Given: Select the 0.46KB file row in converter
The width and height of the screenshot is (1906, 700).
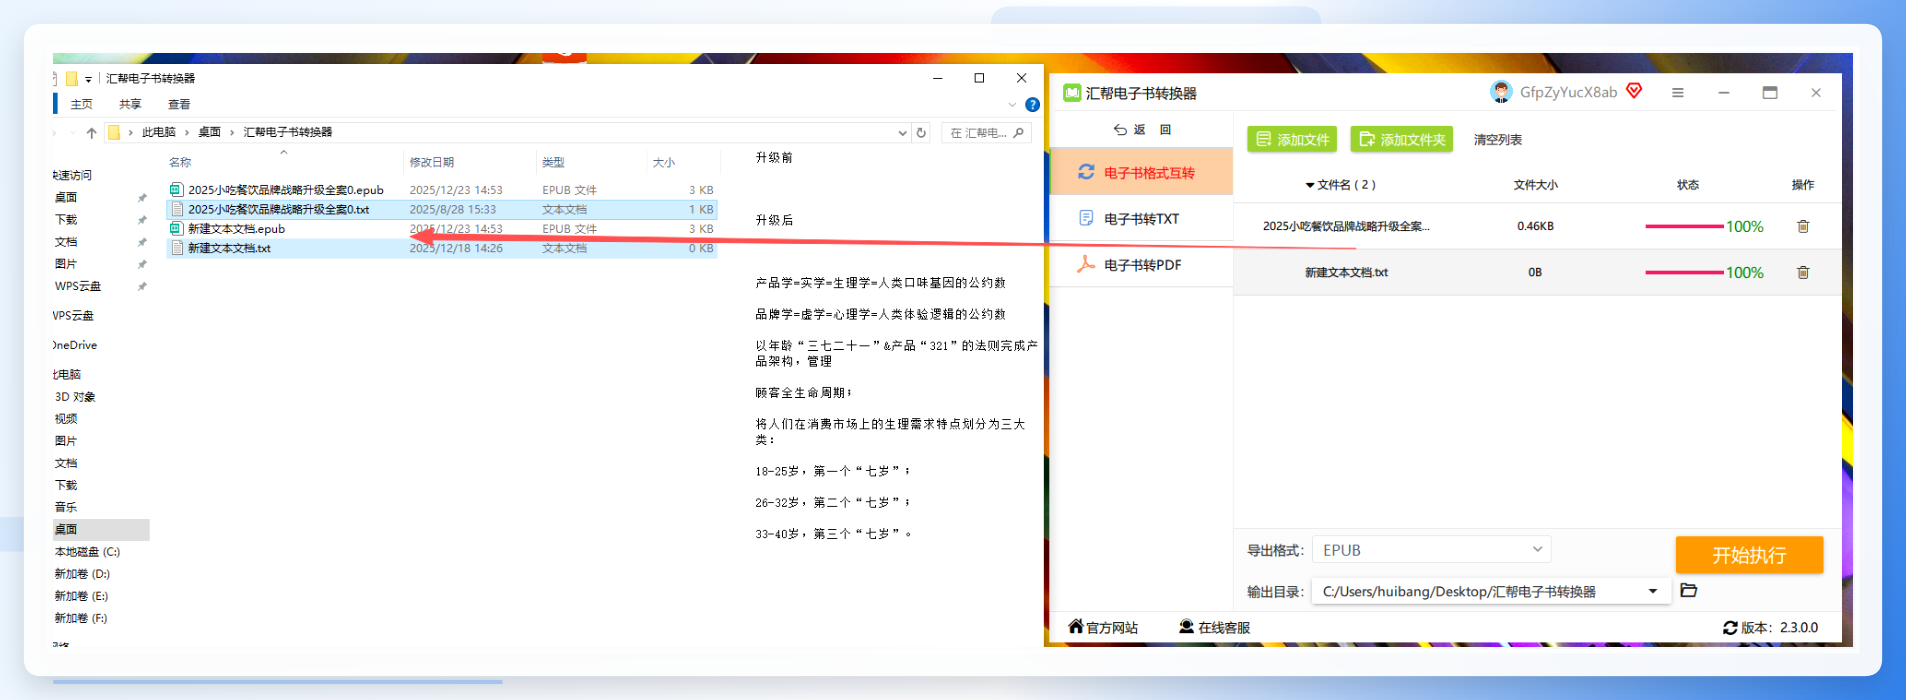Looking at the screenshot, I should click(1537, 226).
